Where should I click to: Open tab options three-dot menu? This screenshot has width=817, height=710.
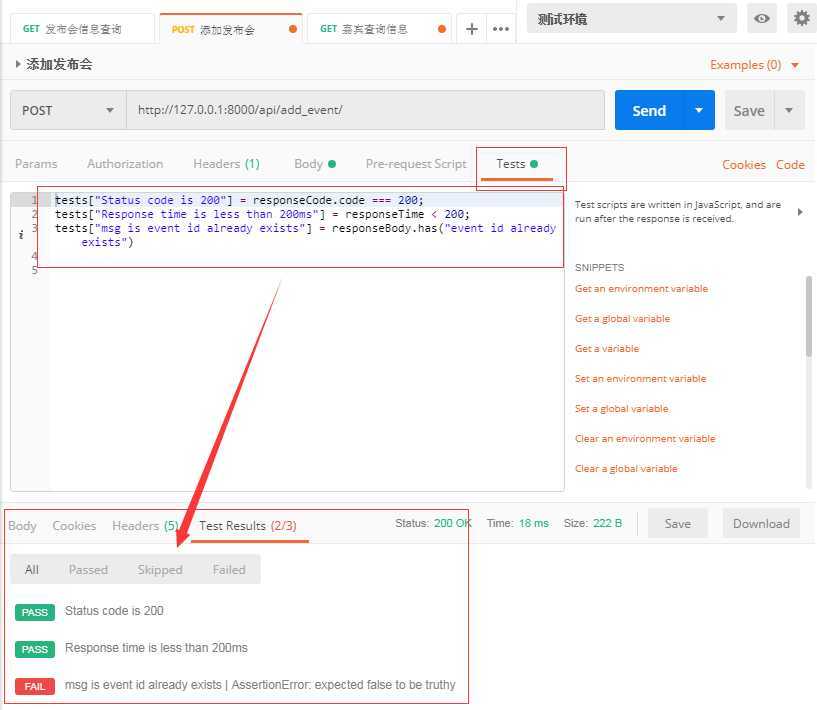(501, 29)
